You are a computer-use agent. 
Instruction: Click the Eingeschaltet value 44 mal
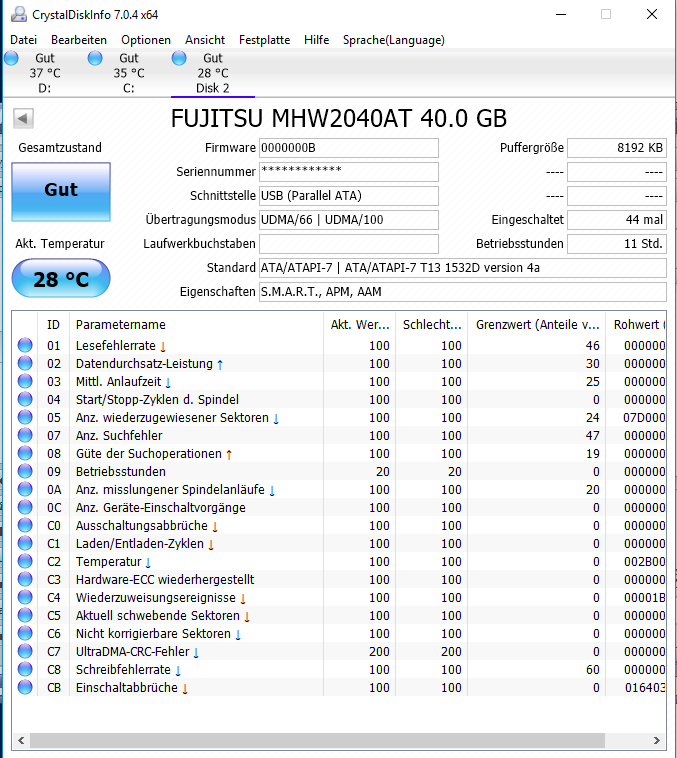pos(617,220)
